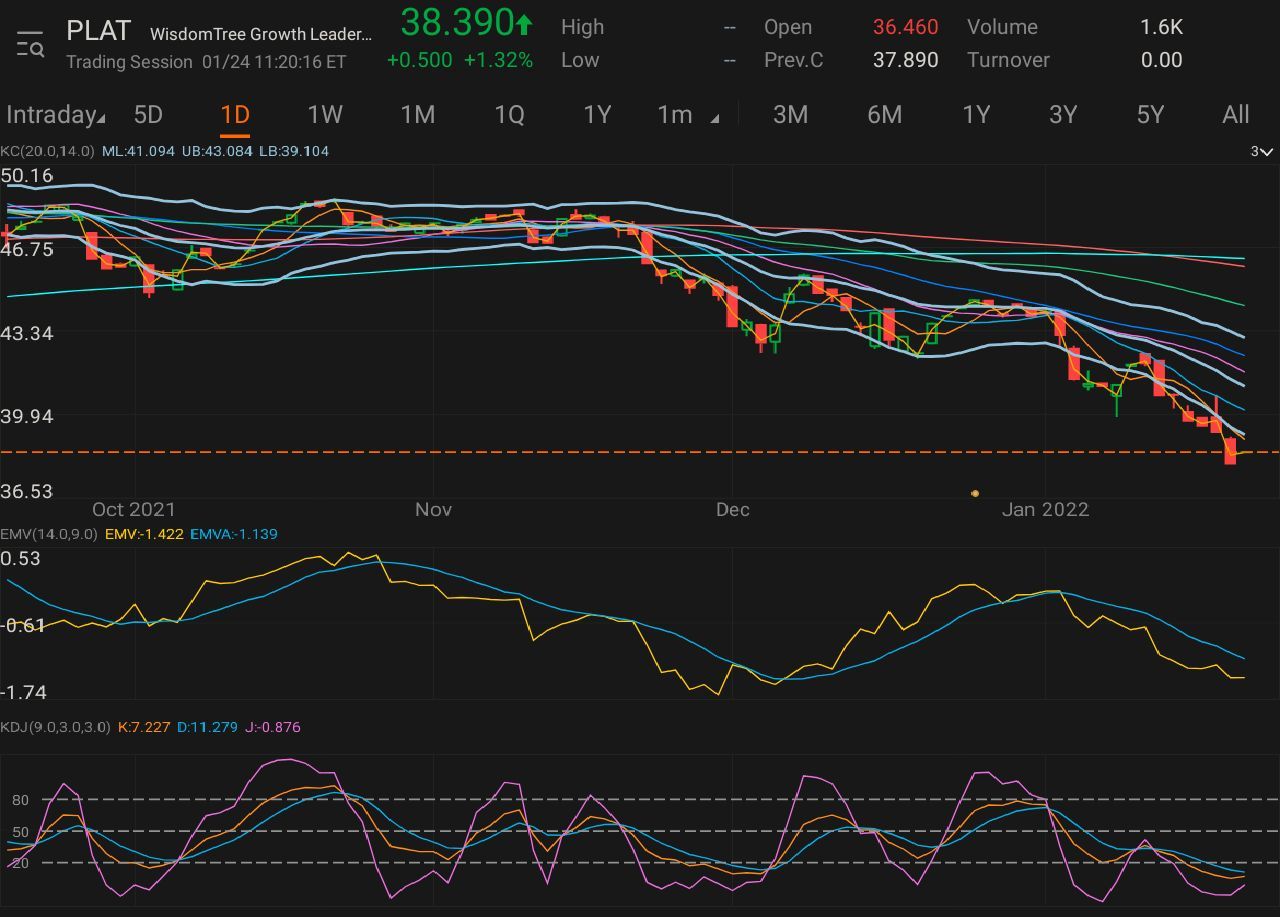Set range to 3M
The image size is (1280, 917).
[x=790, y=115]
